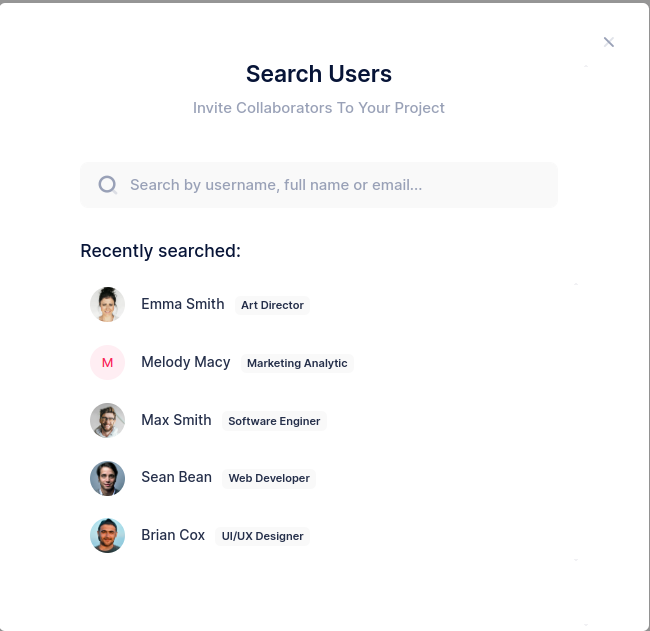Open Melody Macy from recent searches
Image resolution: width=650 pixels, height=631 pixels.
tap(186, 362)
